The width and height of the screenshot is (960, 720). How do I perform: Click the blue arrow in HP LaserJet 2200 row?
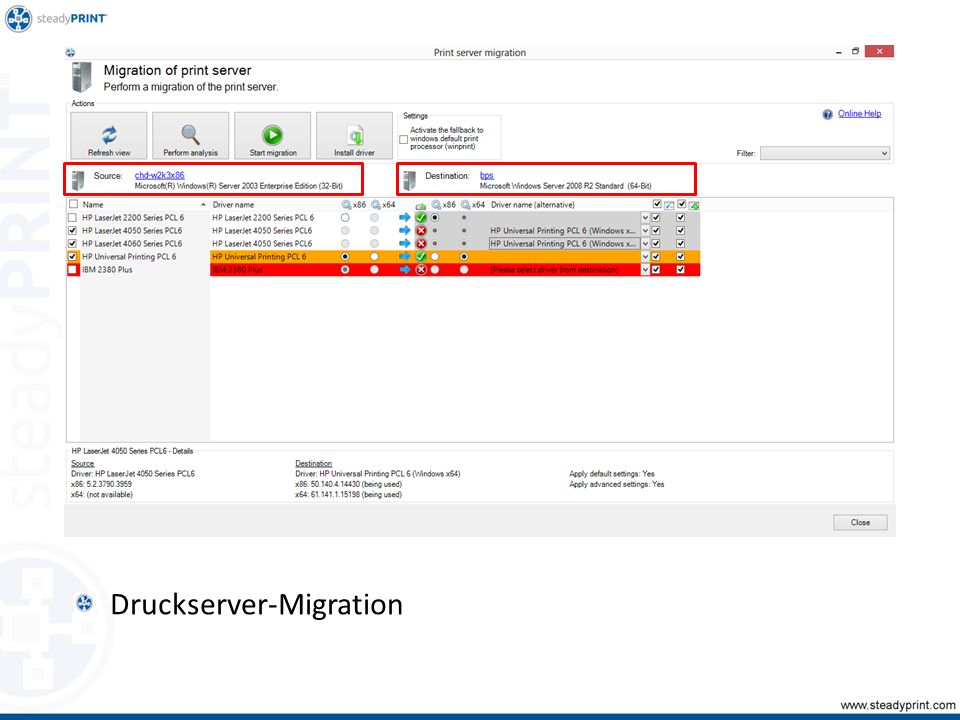coord(405,217)
